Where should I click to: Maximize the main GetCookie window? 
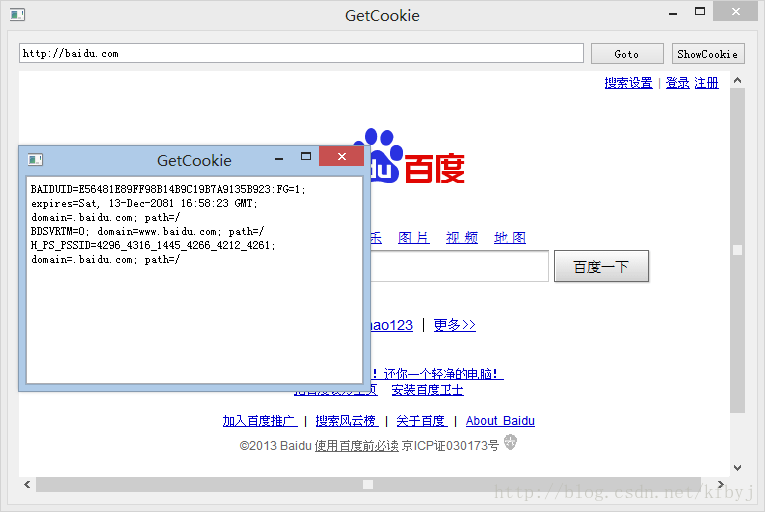[700, 11]
